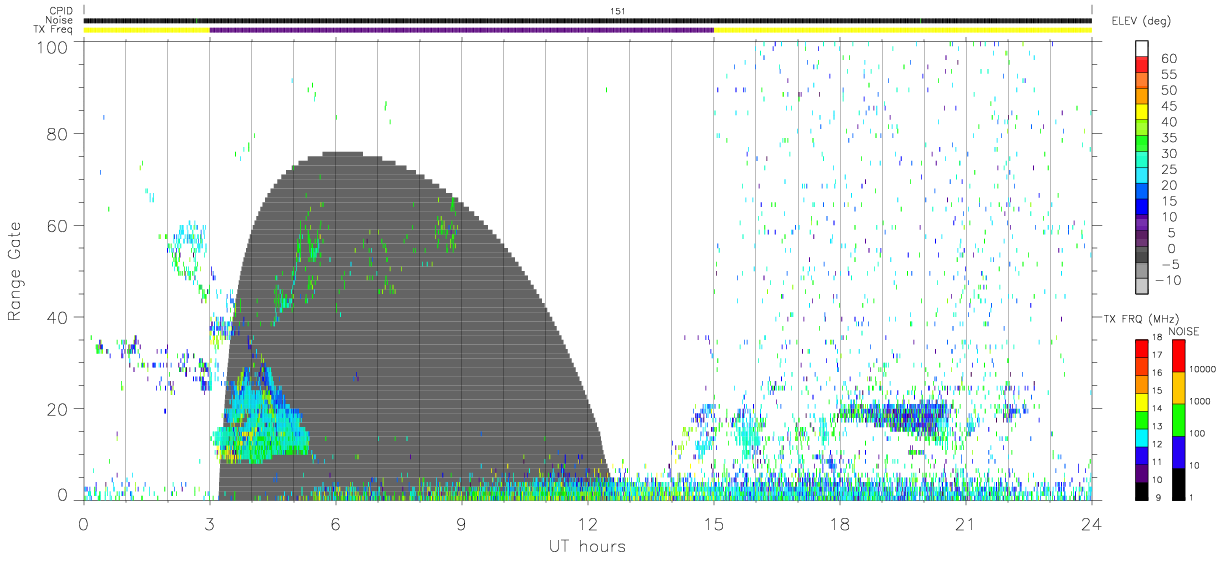Screen dimensions: 1228x567
Task: Click NOISE legend value '10000'
Action: (x=1202, y=369)
